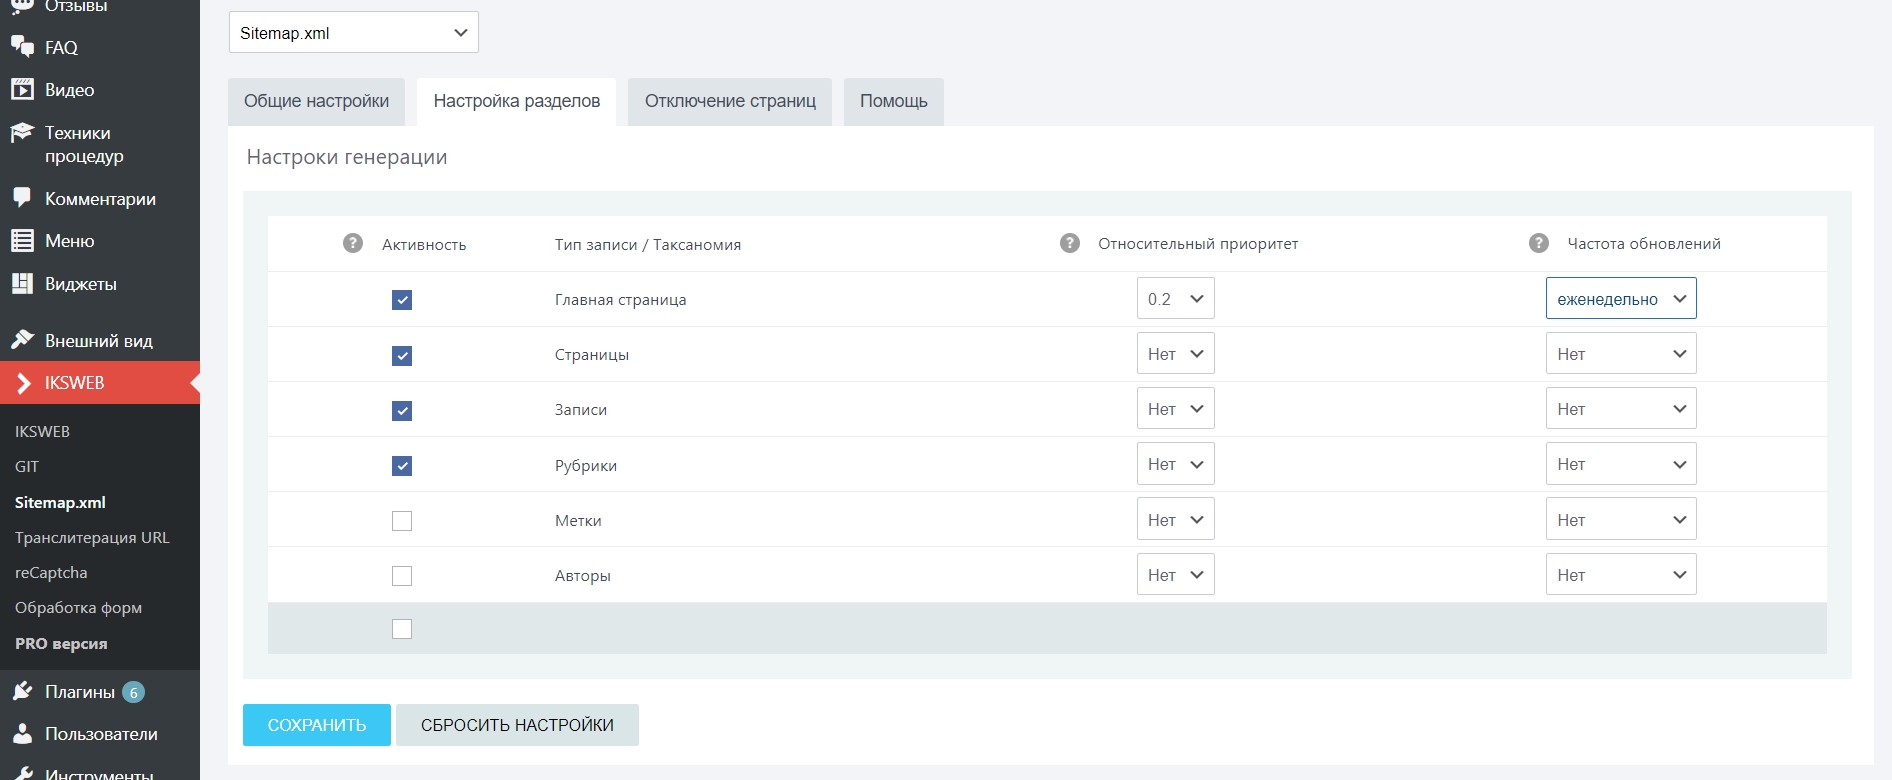The image size is (1892, 780).
Task: Uncheck the Рубрики activity checkbox
Action: [x=402, y=465]
